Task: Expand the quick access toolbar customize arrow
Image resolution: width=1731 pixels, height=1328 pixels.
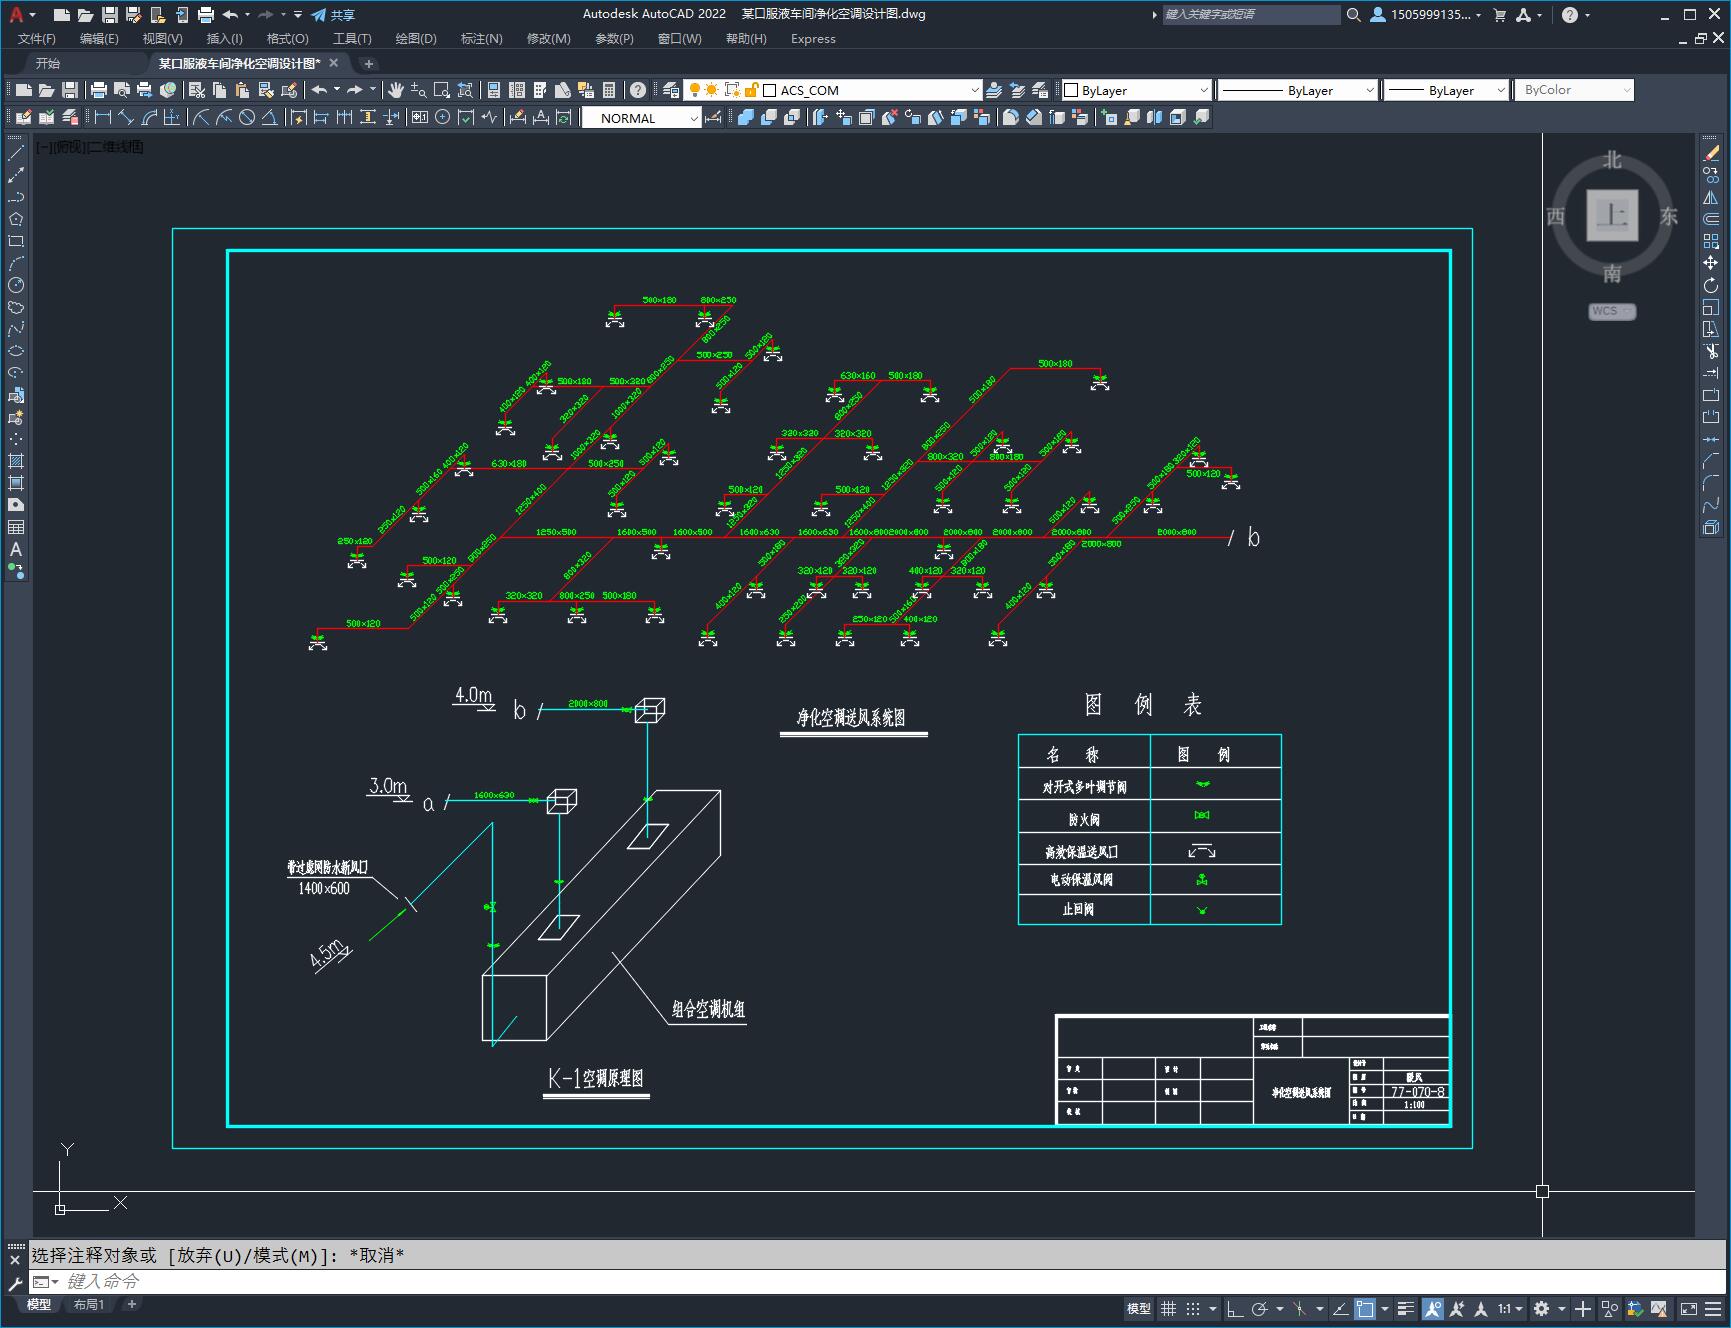Action: pos(298,14)
